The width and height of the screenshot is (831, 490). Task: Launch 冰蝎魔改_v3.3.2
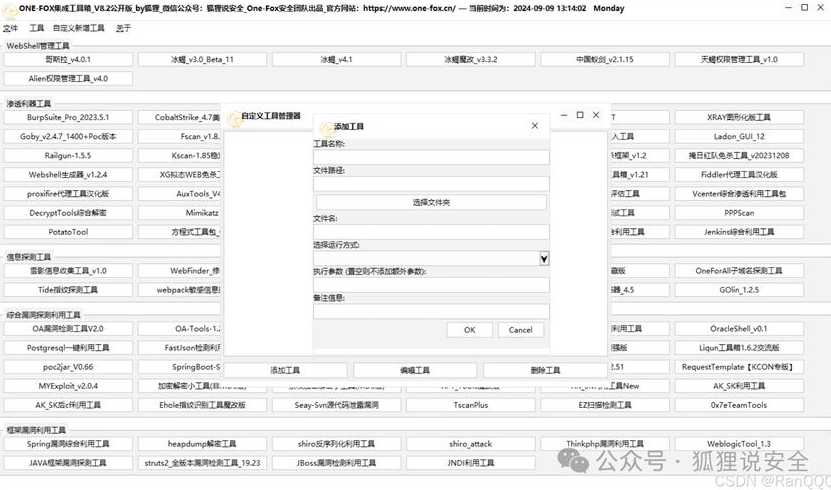click(471, 59)
